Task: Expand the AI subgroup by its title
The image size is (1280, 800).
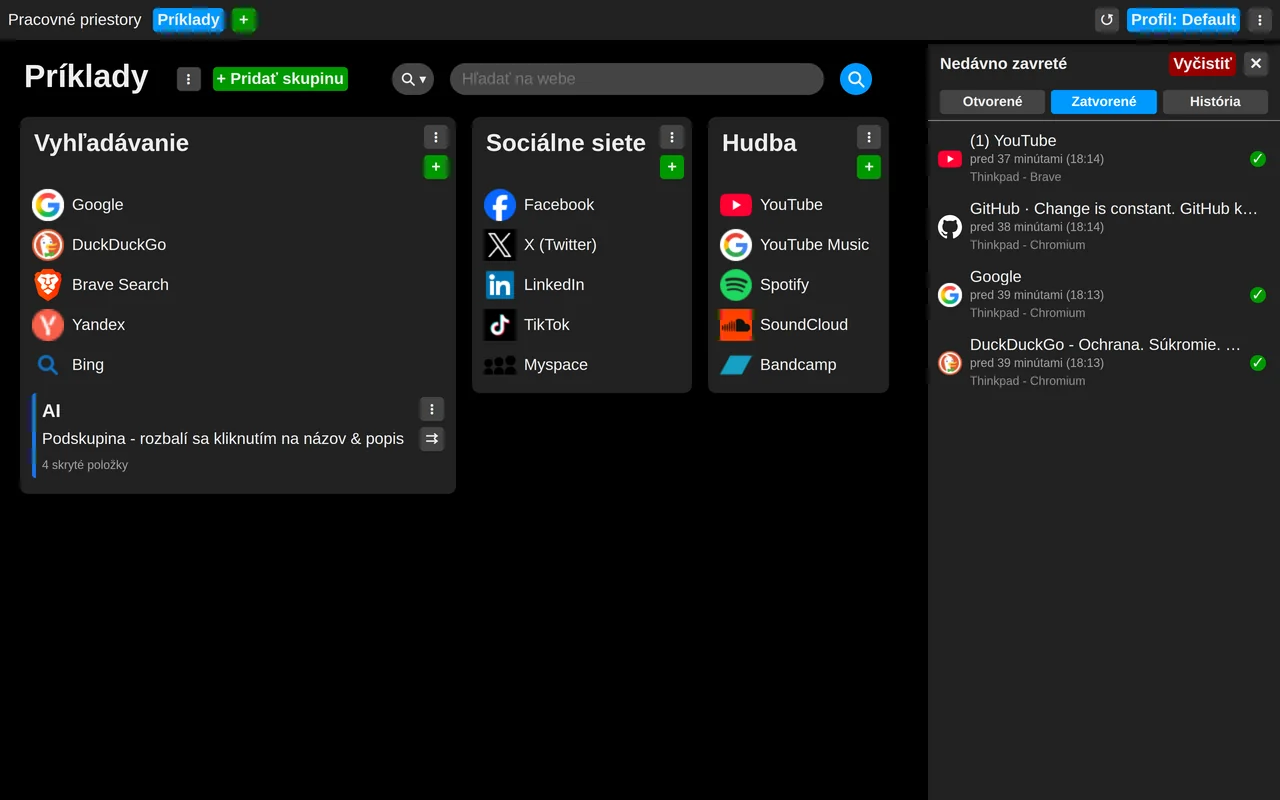Action: (x=51, y=411)
